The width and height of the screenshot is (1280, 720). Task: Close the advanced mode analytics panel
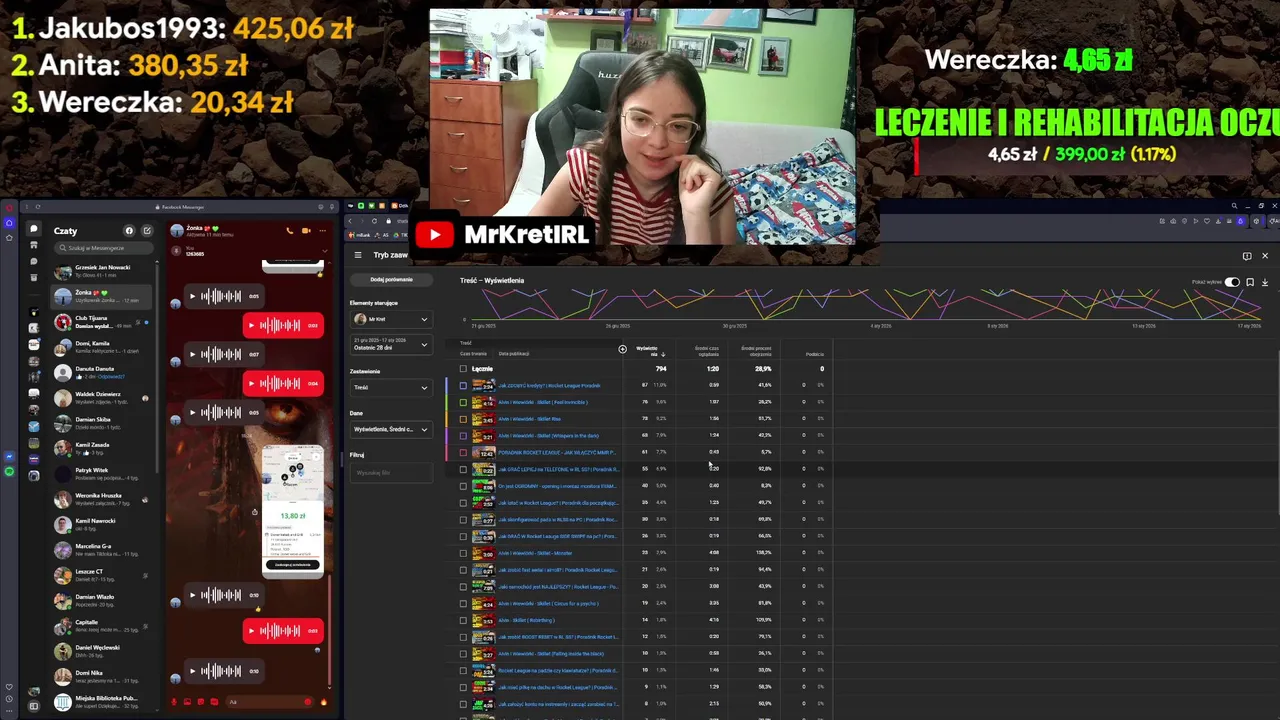point(1265,256)
